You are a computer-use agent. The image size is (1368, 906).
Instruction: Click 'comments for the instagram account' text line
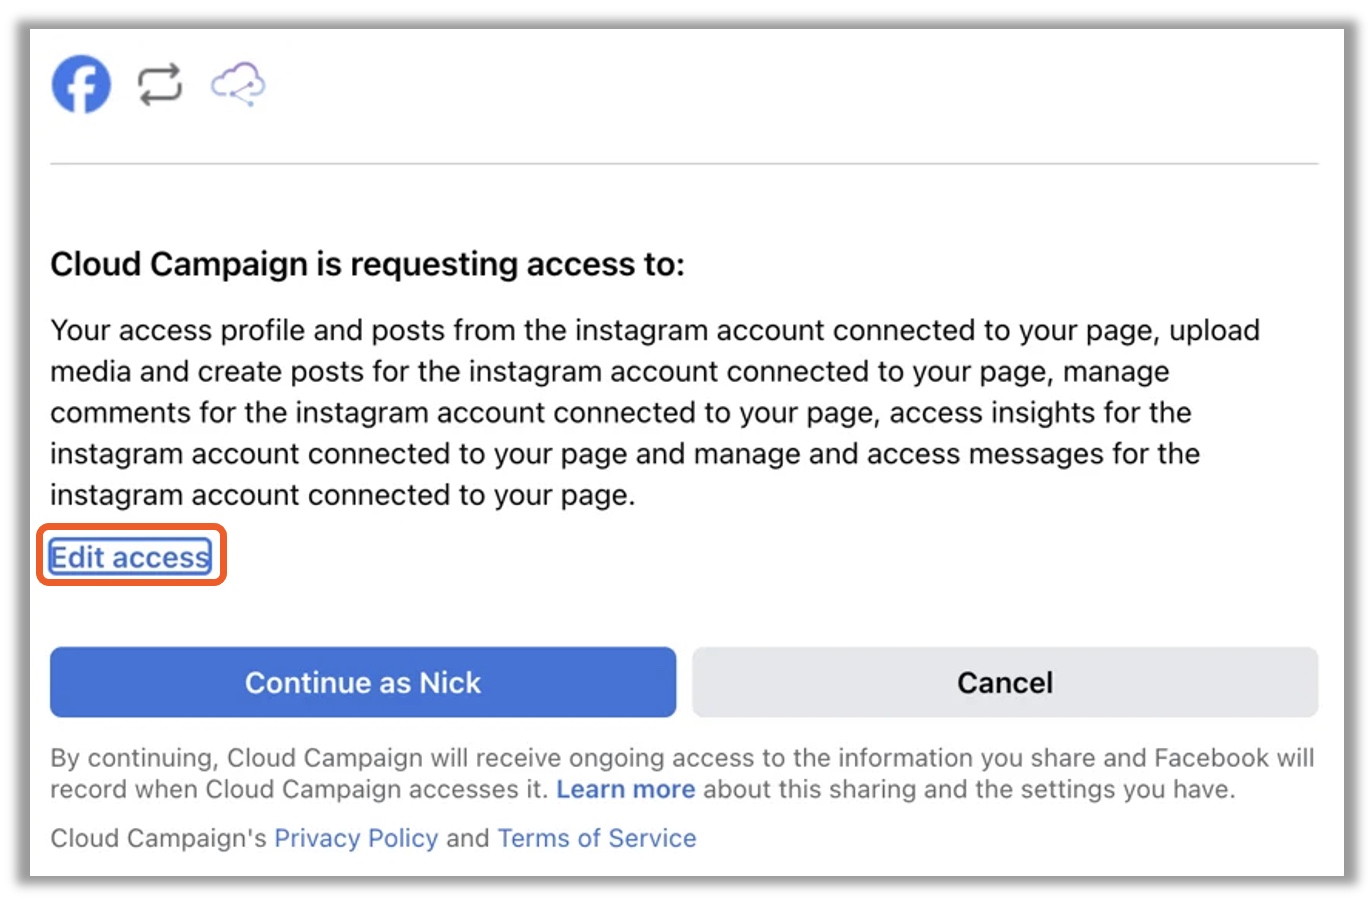[x=621, y=412]
